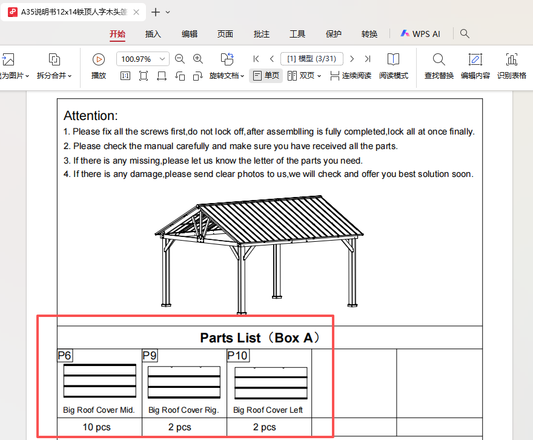The width and height of the screenshot is (533, 440).
Task: Expand the 拆分合并 dropdown arrow
Action: point(69,76)
